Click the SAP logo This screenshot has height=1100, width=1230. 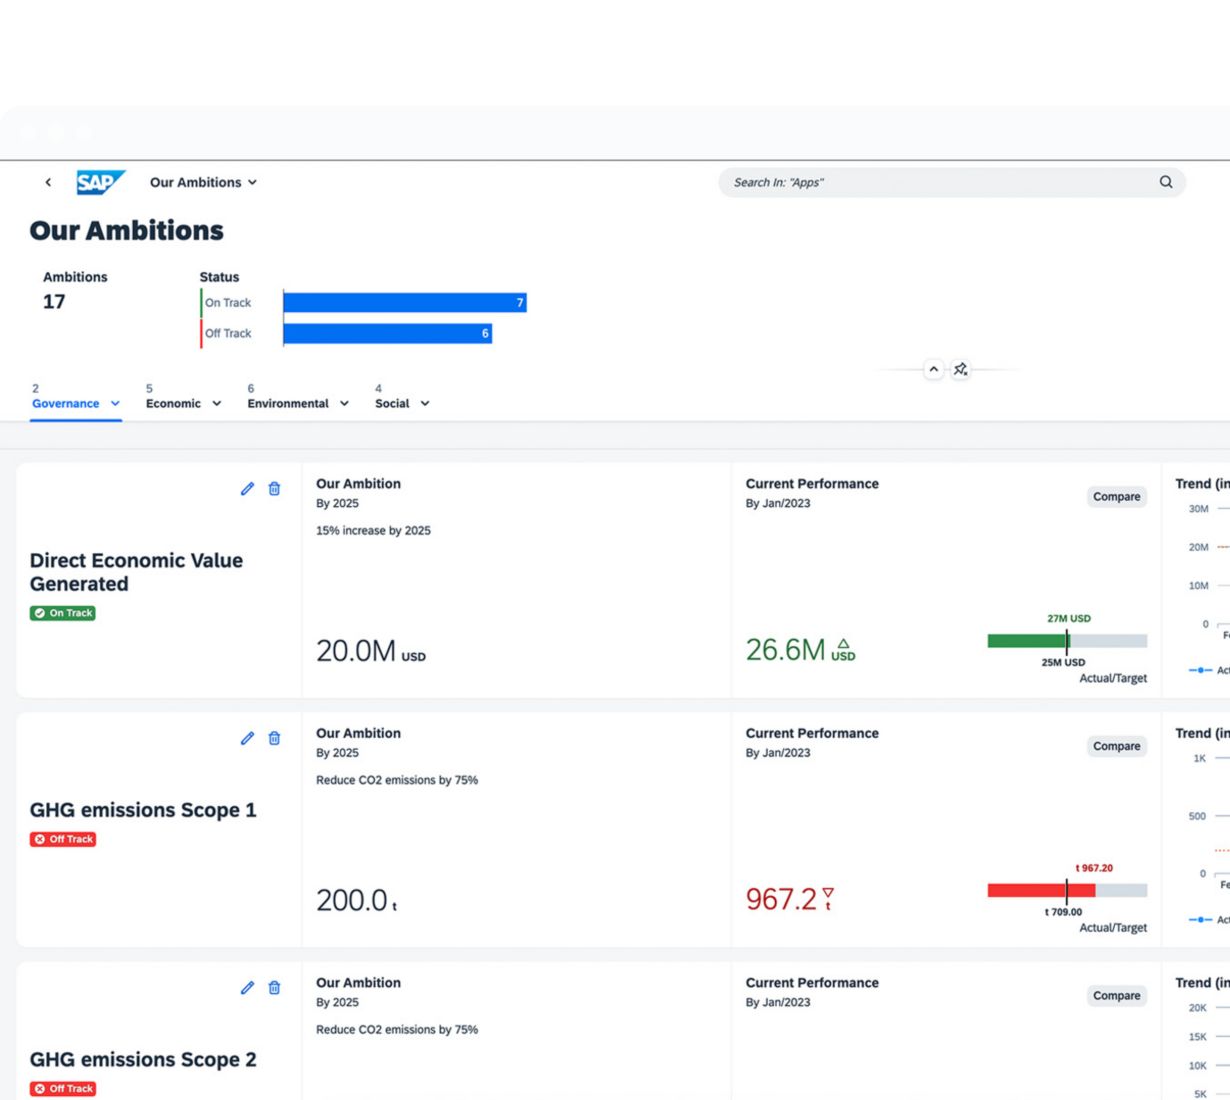pos(100,182)
